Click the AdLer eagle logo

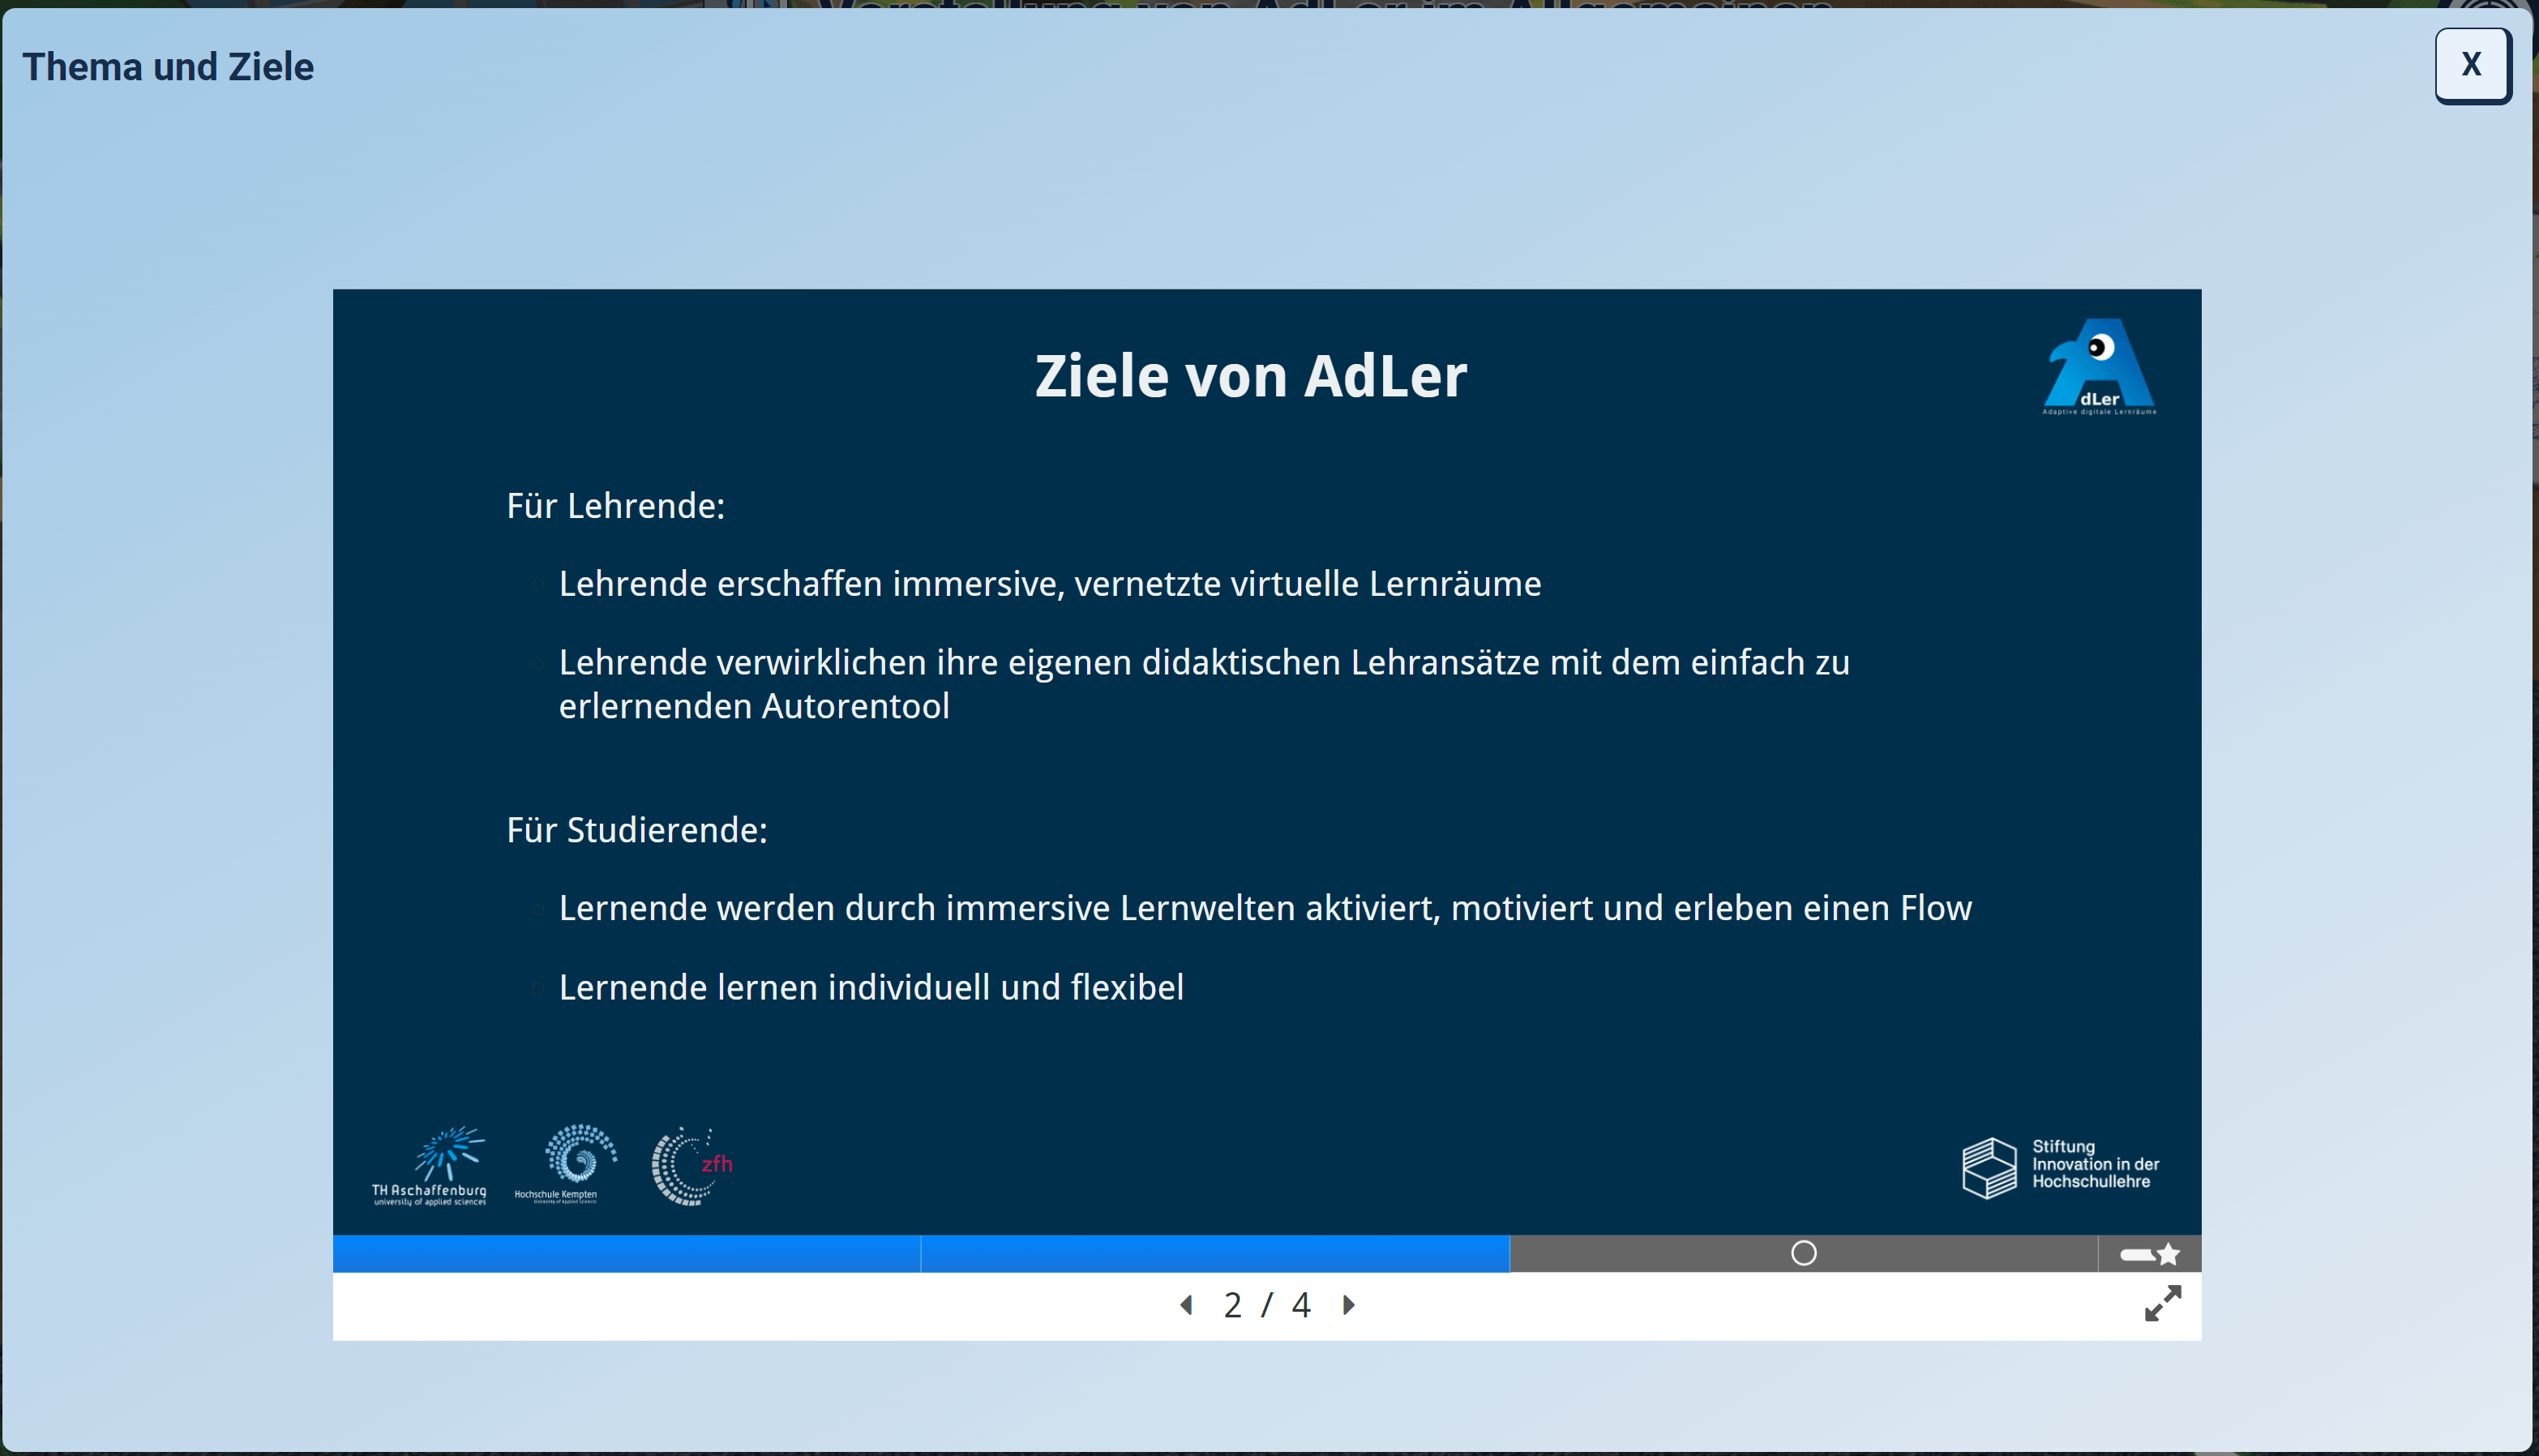(x=2099, y=366)
